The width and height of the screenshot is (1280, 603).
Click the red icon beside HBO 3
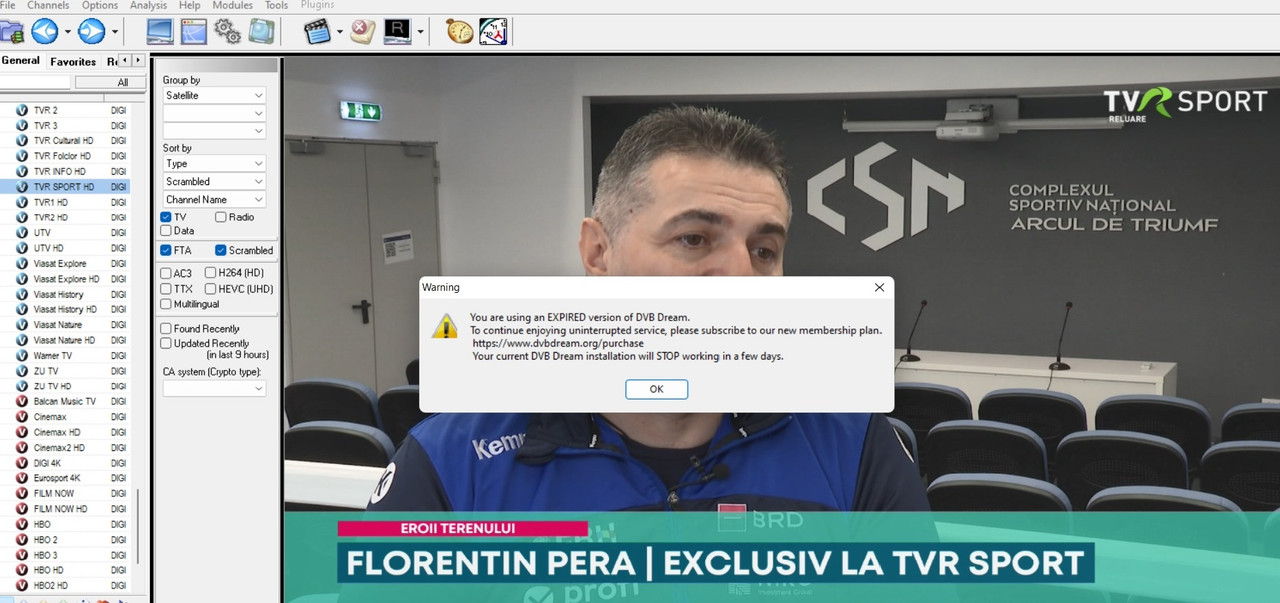point(22,555)
